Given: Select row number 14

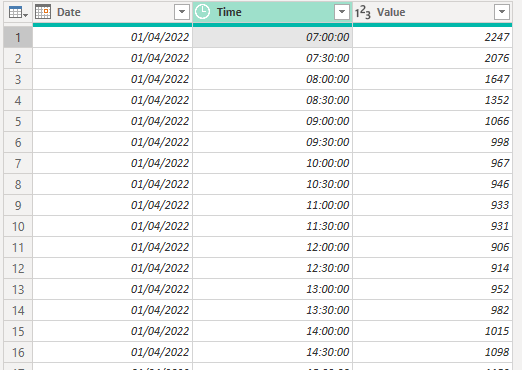Looking at the screenshot, I should (18, 310).
